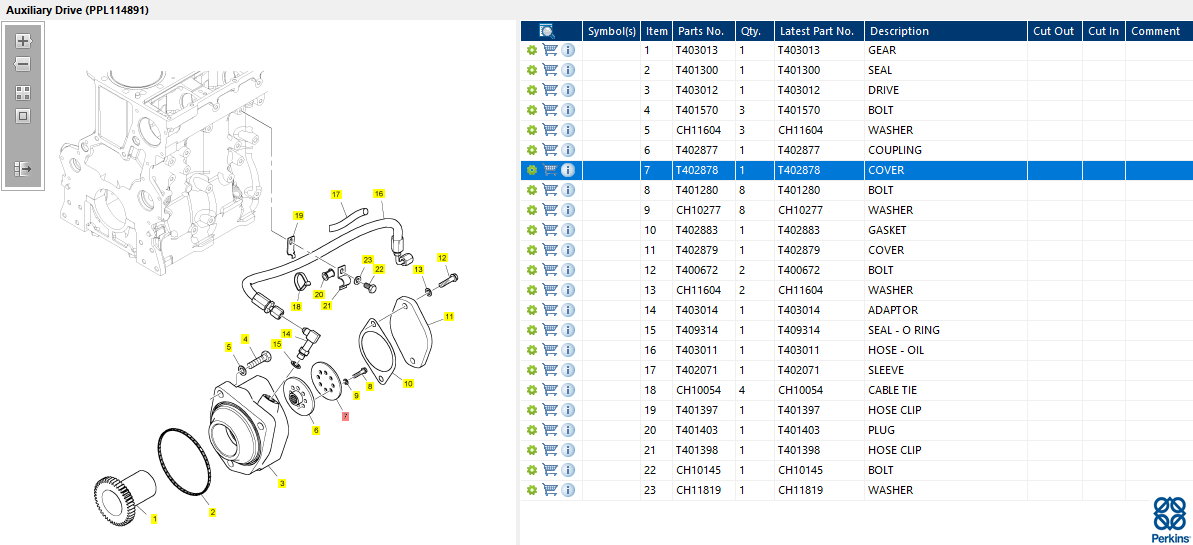Screen dimensions: 1193x545
Task: Add BOLT T401570 to cart
Action: [551, 110]
